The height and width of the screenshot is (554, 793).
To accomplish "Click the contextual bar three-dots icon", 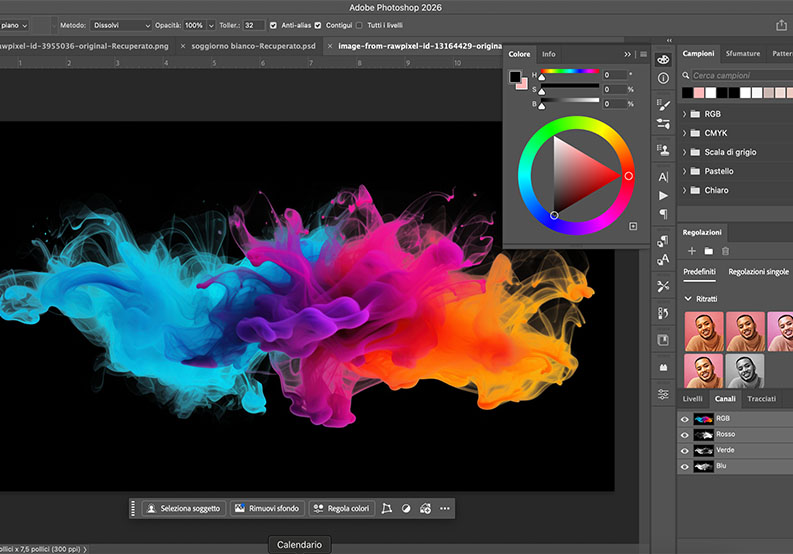I will tap(445, 509).
